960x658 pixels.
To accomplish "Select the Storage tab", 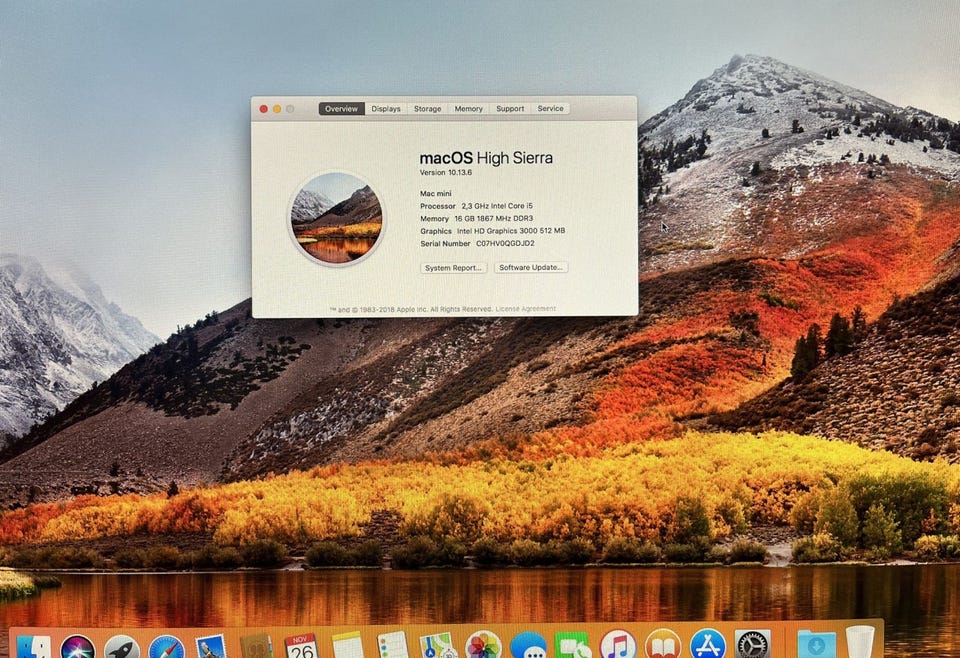I will click(427, 108).
